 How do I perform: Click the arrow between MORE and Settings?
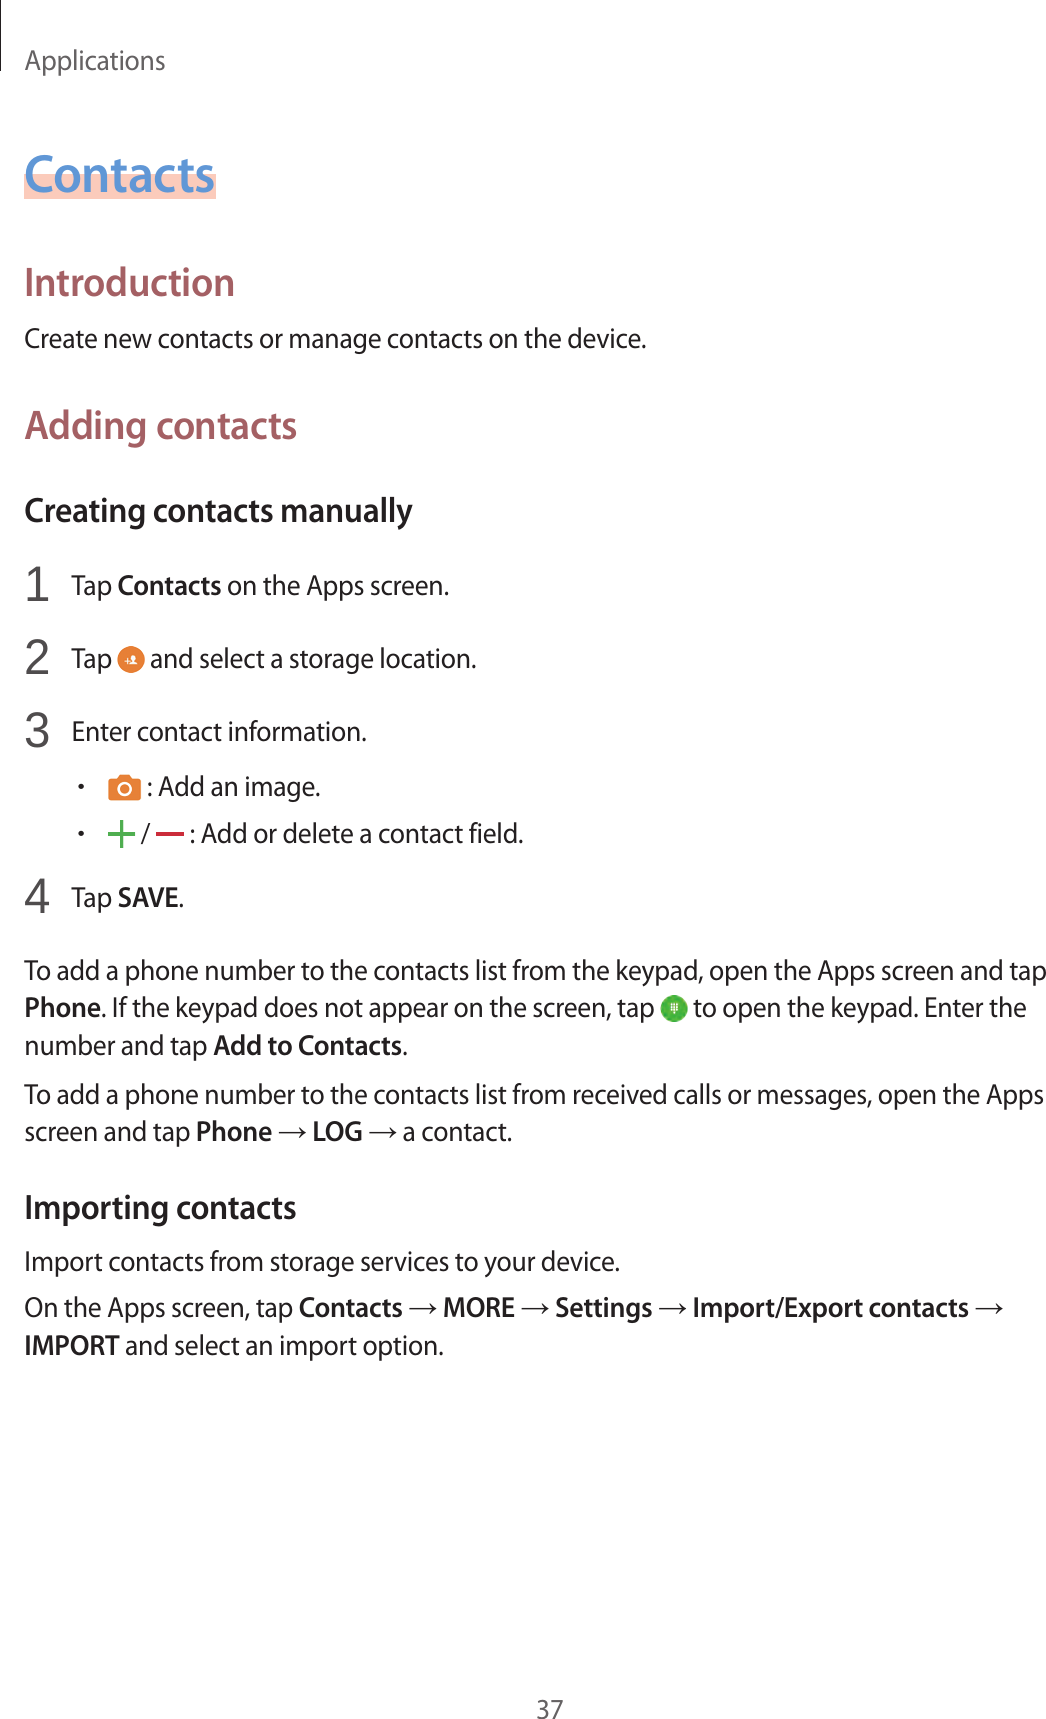point(535,1309)
